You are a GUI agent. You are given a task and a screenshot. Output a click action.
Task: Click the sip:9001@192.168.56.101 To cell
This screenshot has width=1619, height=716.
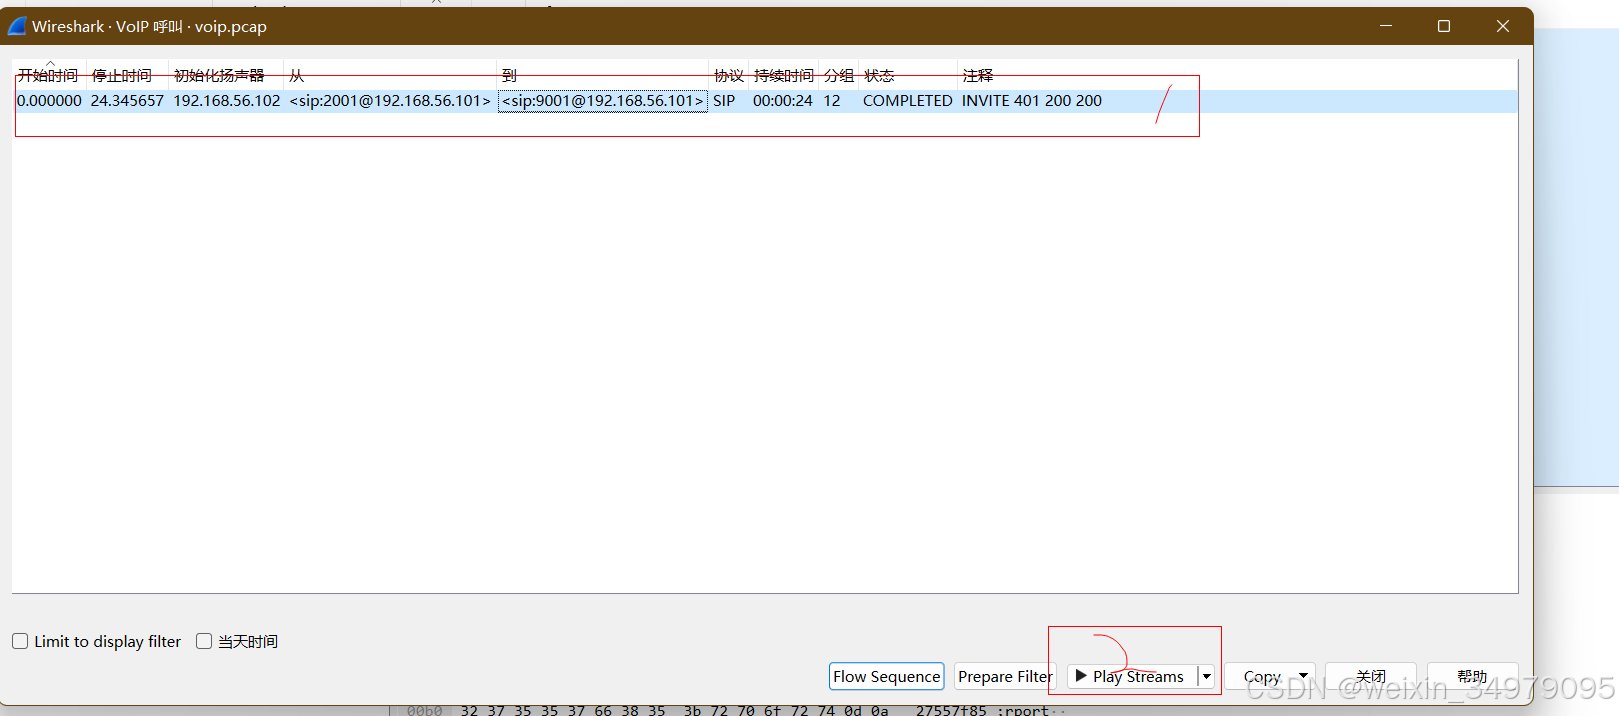603,101
